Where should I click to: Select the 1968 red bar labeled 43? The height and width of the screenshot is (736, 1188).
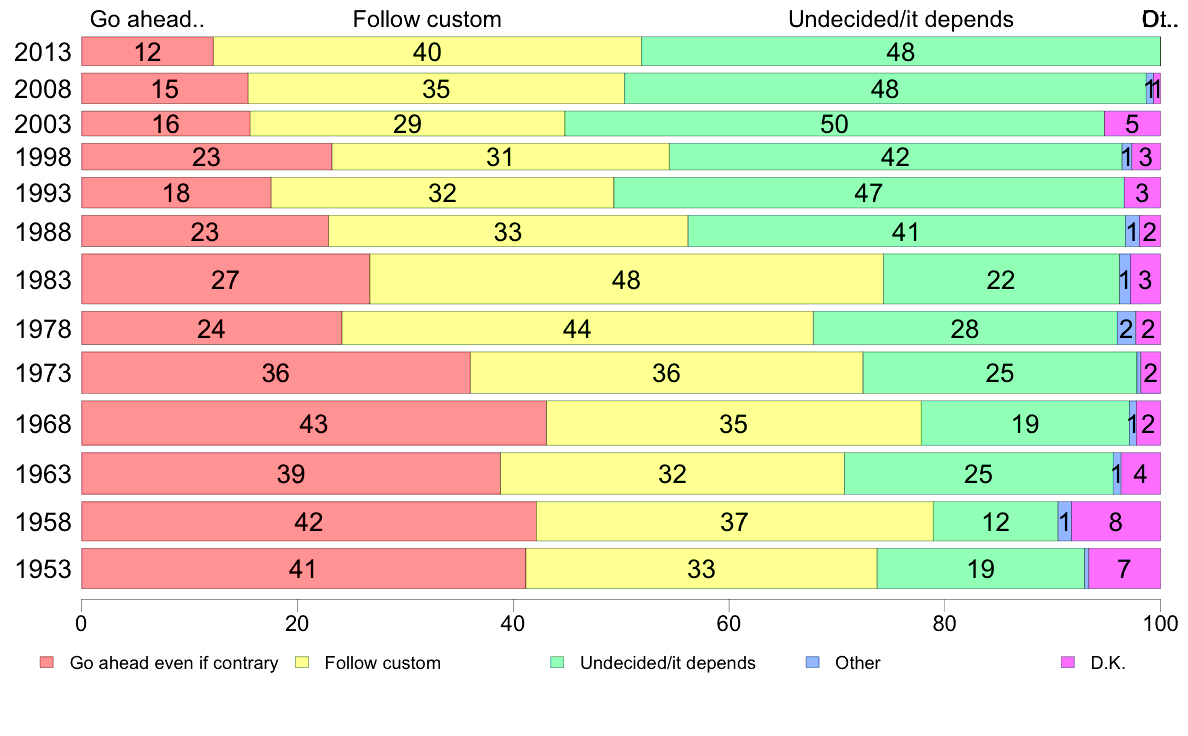point(314,424)
